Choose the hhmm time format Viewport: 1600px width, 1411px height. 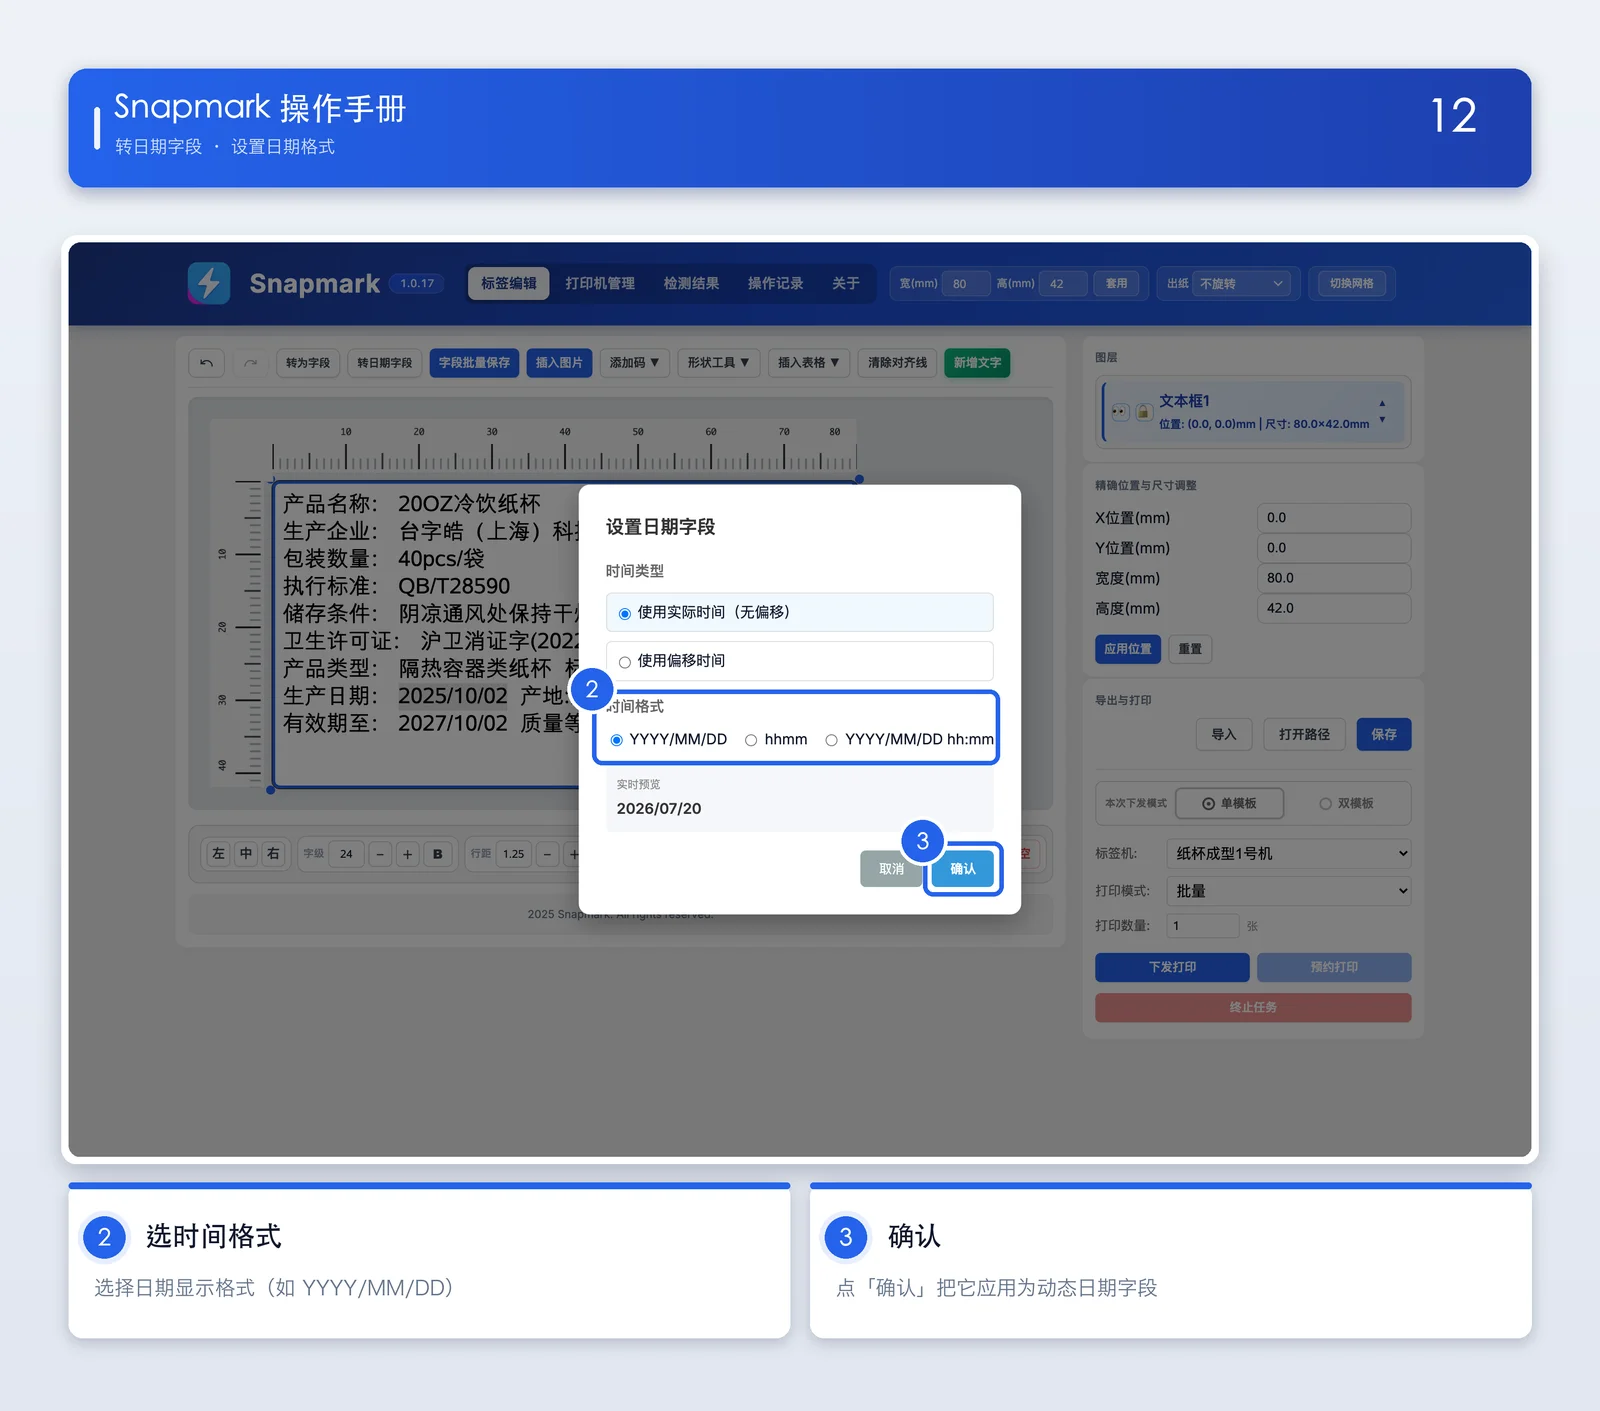coord(776,740)
